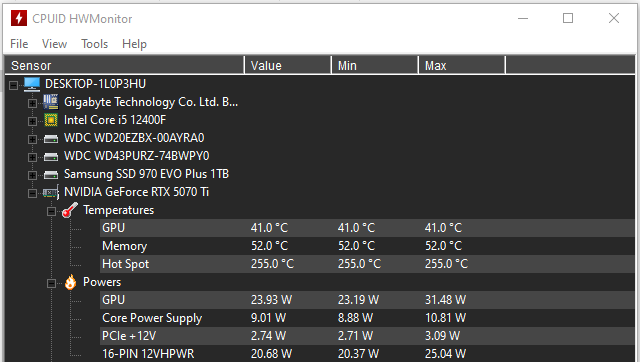Select the GPU temperature row label
The image size is (640, 362).
(113, 228)
